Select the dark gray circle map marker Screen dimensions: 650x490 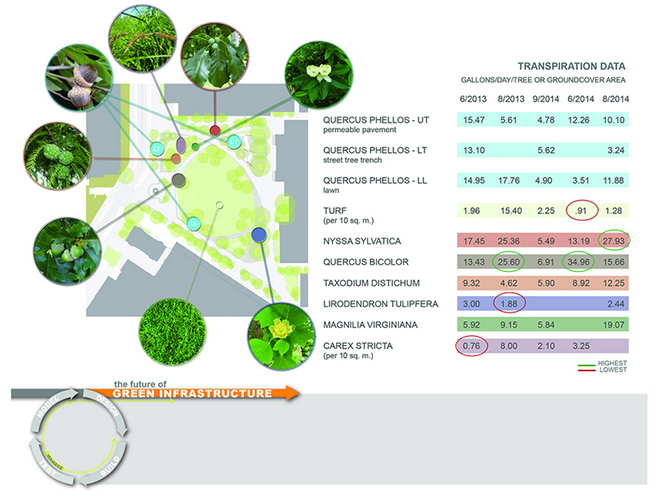[x=178, y=180]
